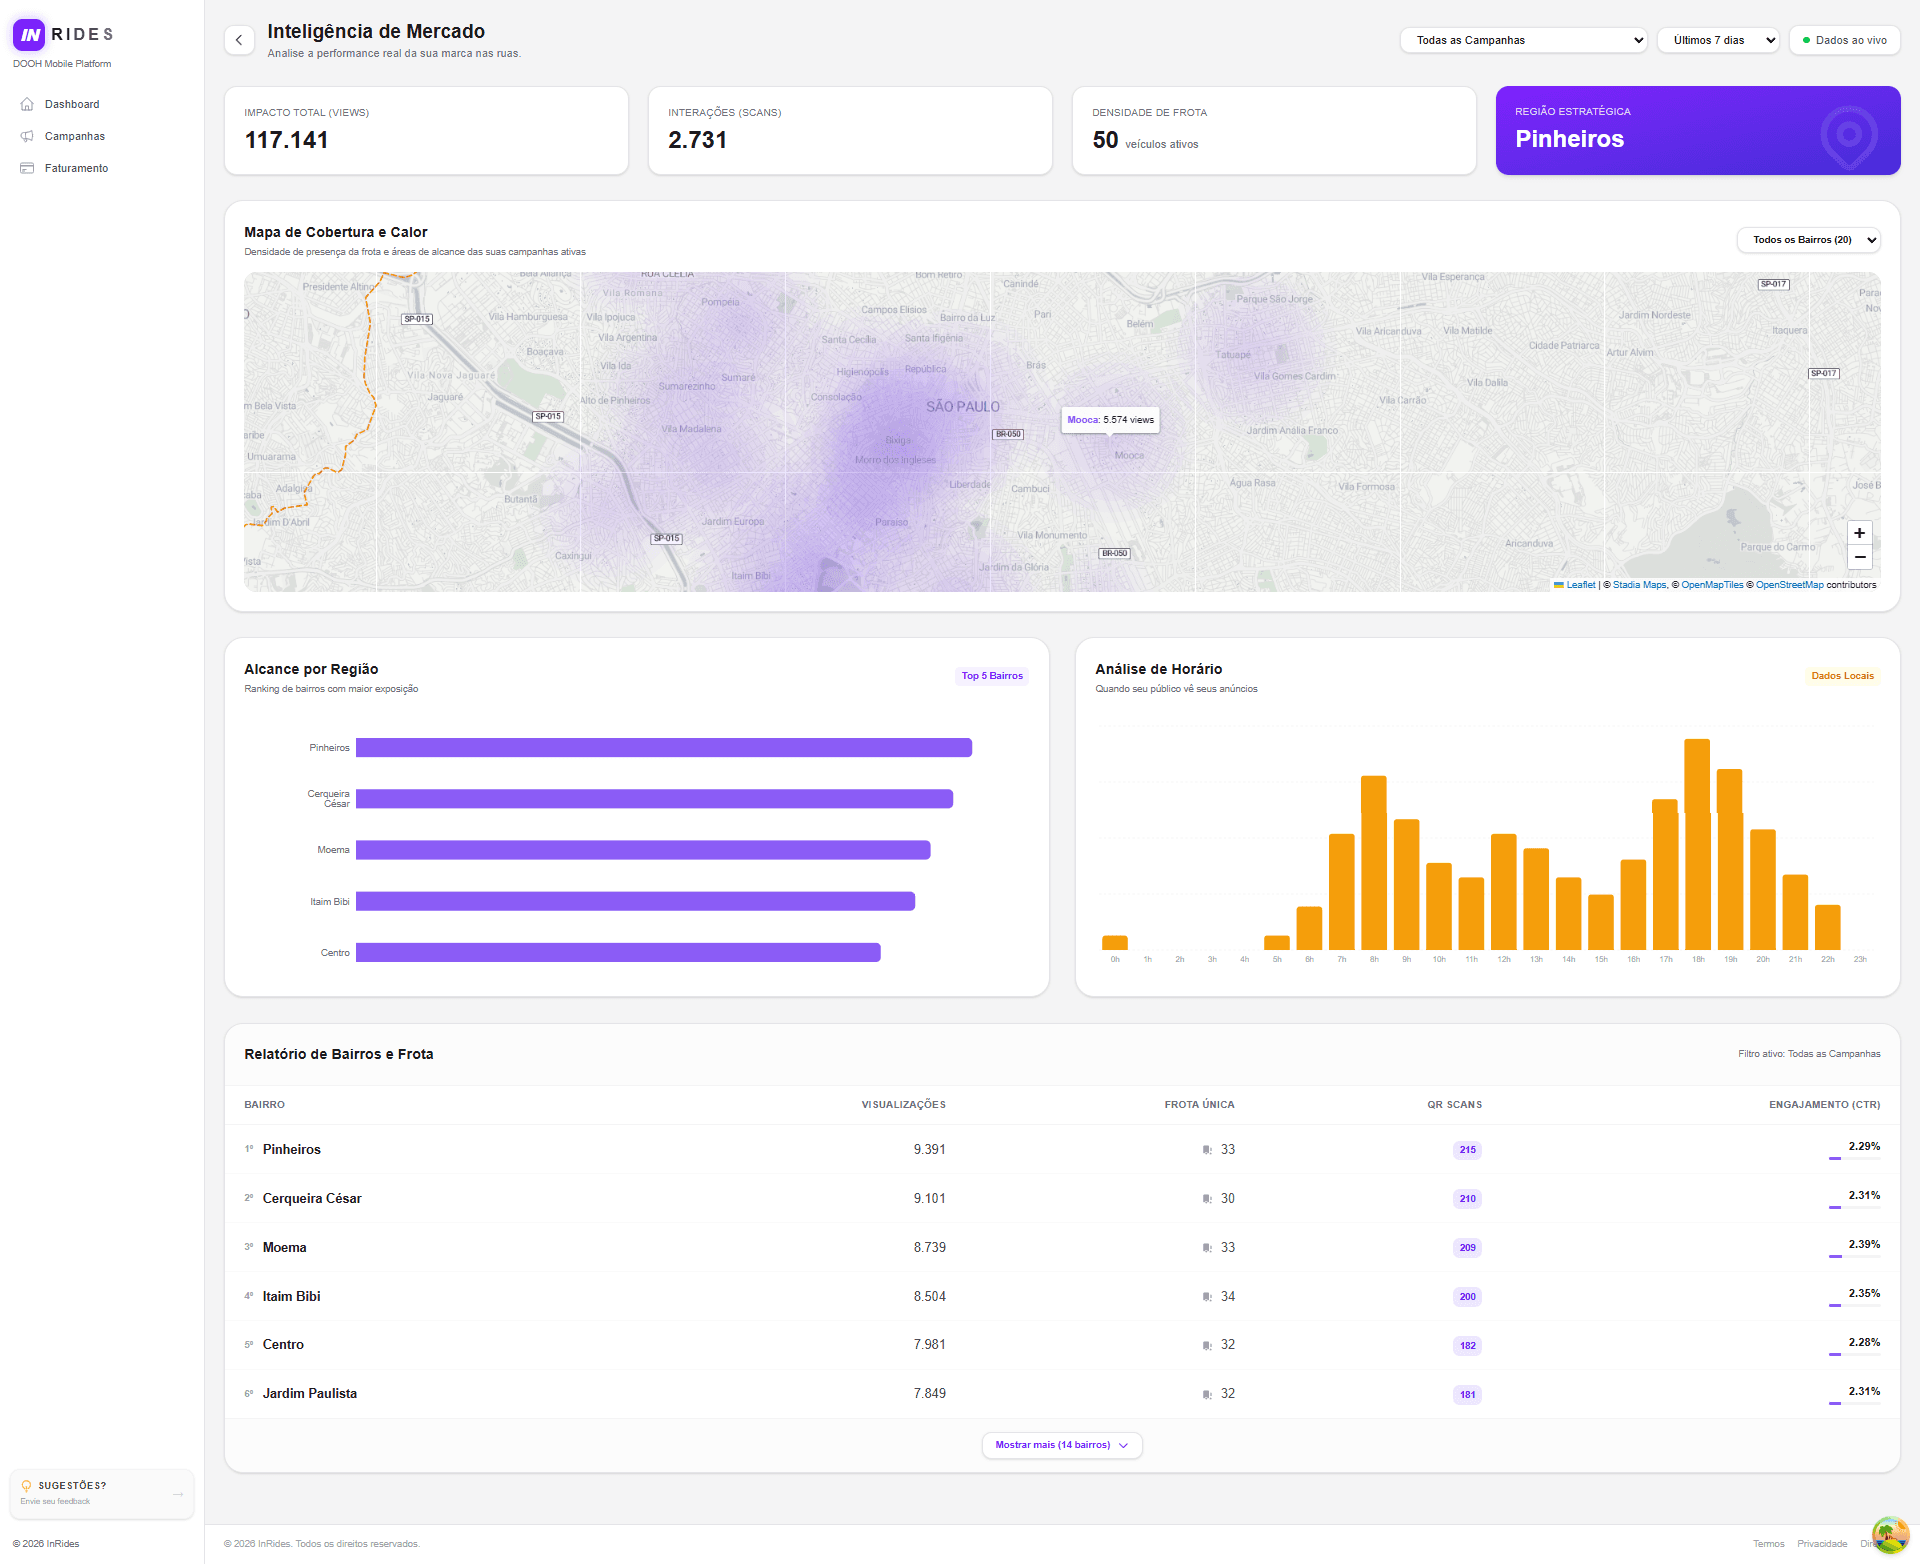This screenshot has height=1564, width=1920.
Task: Click the 18h bar in Análise de Horário
Action: click(1697, 845)
